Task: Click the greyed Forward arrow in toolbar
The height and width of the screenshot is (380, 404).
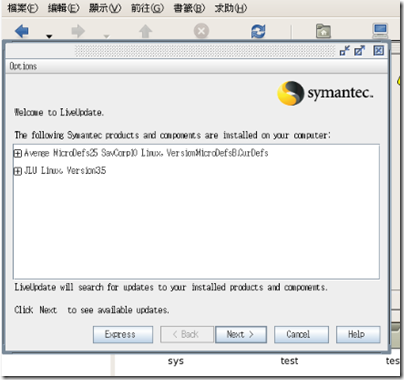Action: [78, 31]
